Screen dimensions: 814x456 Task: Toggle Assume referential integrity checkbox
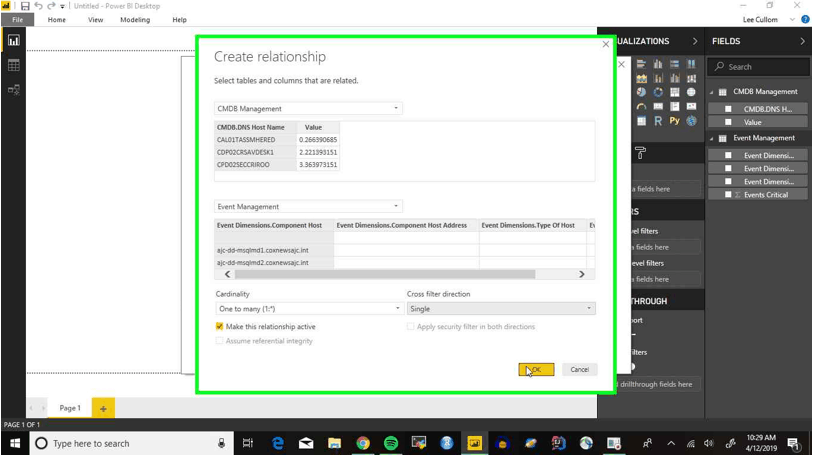point(220,341)
